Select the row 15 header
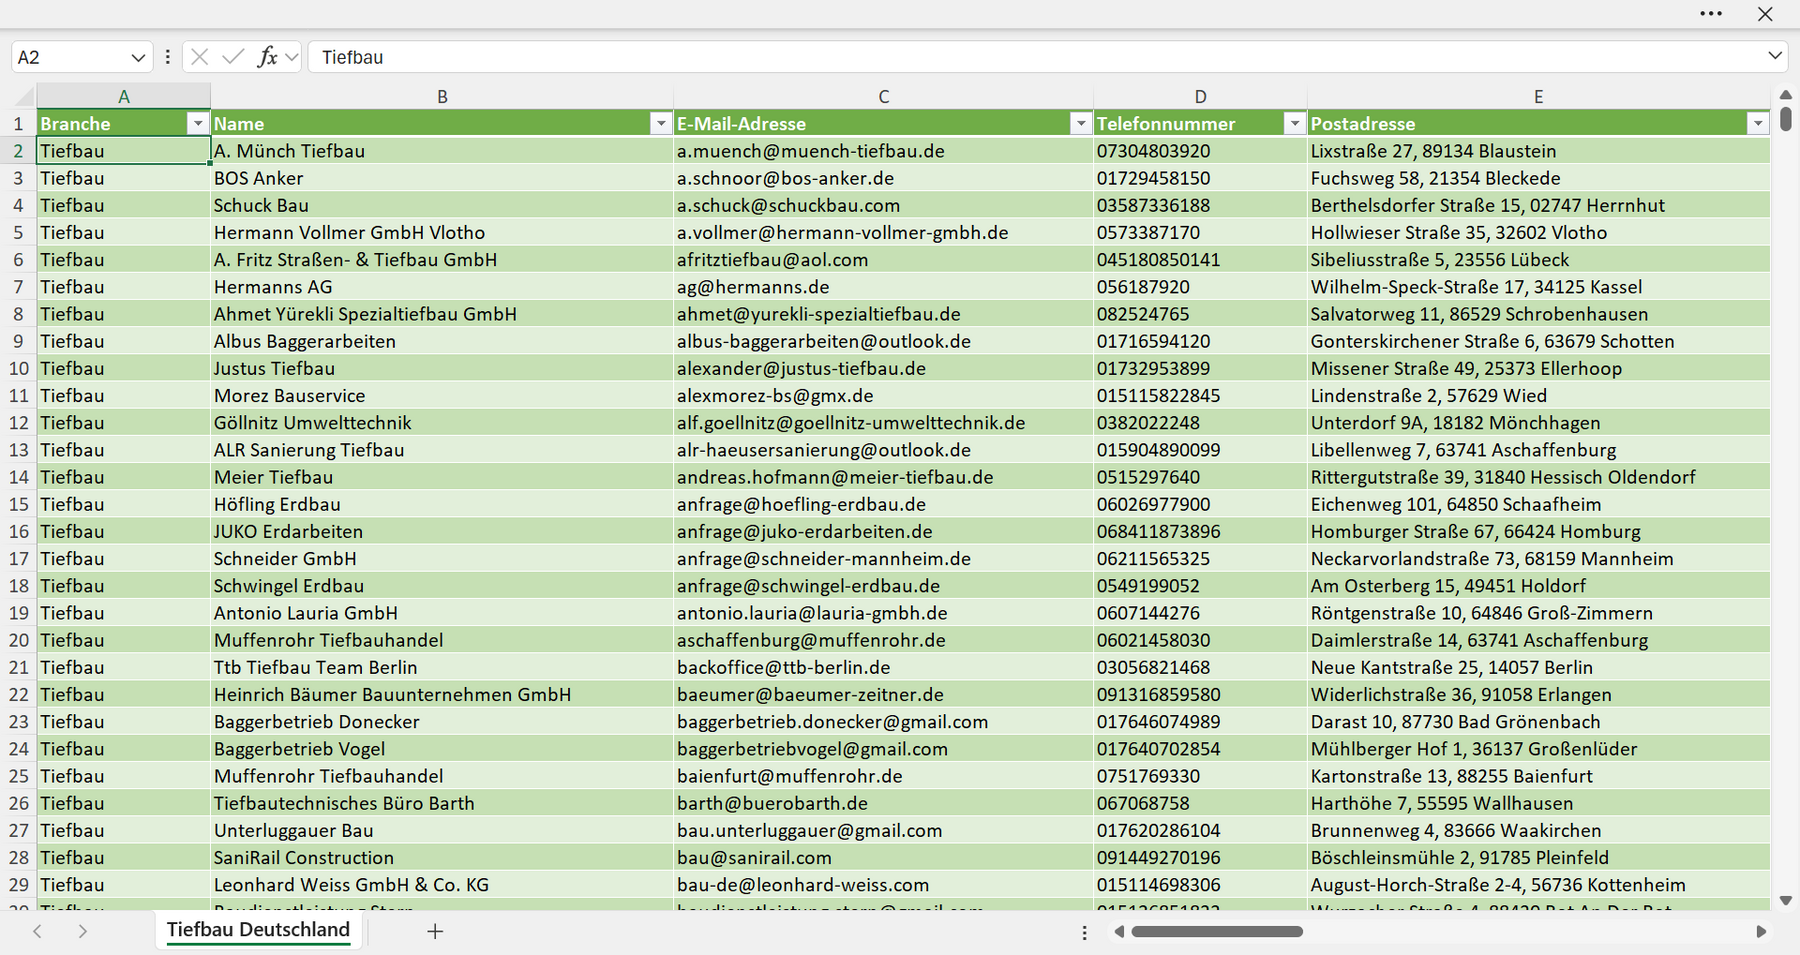The width and height of the screenshot is (1800, 955). [x=18, y=505]
